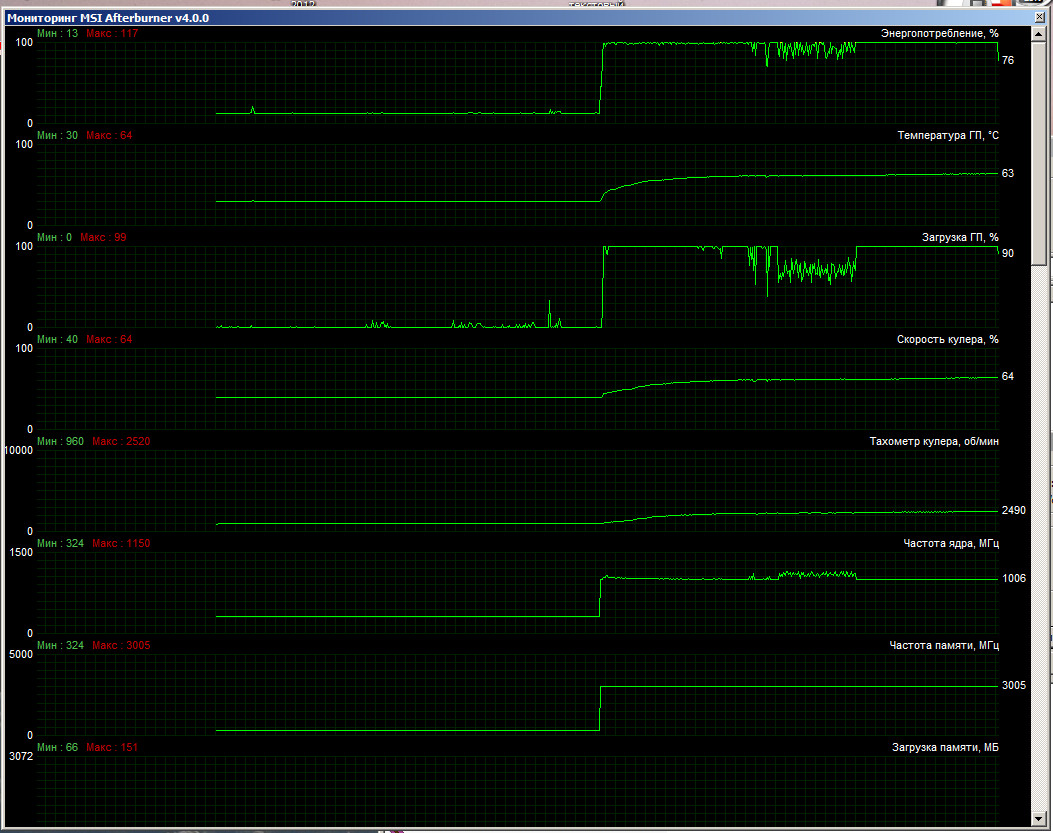
Task: Click the 'Мин : 0' GPU load value
Action: (54, 238)
